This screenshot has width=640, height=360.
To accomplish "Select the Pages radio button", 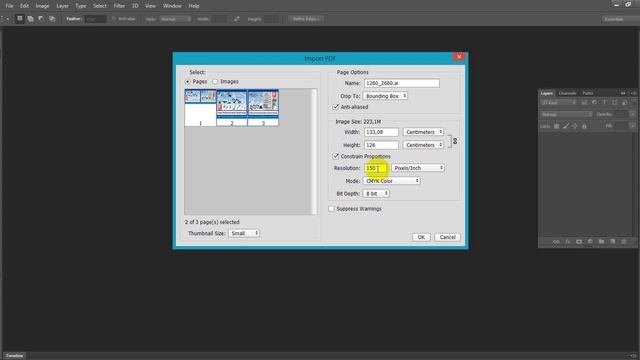I will 188,82.
